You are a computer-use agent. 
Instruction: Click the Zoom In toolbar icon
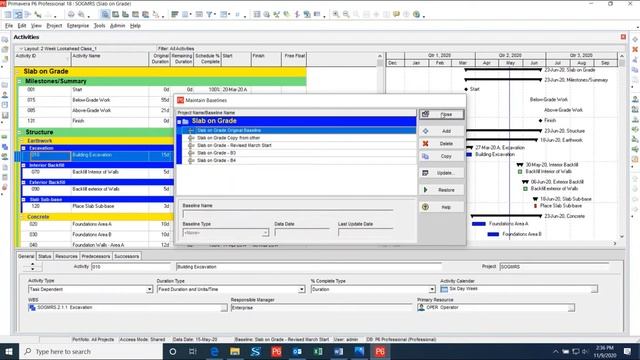pos(336,15)
